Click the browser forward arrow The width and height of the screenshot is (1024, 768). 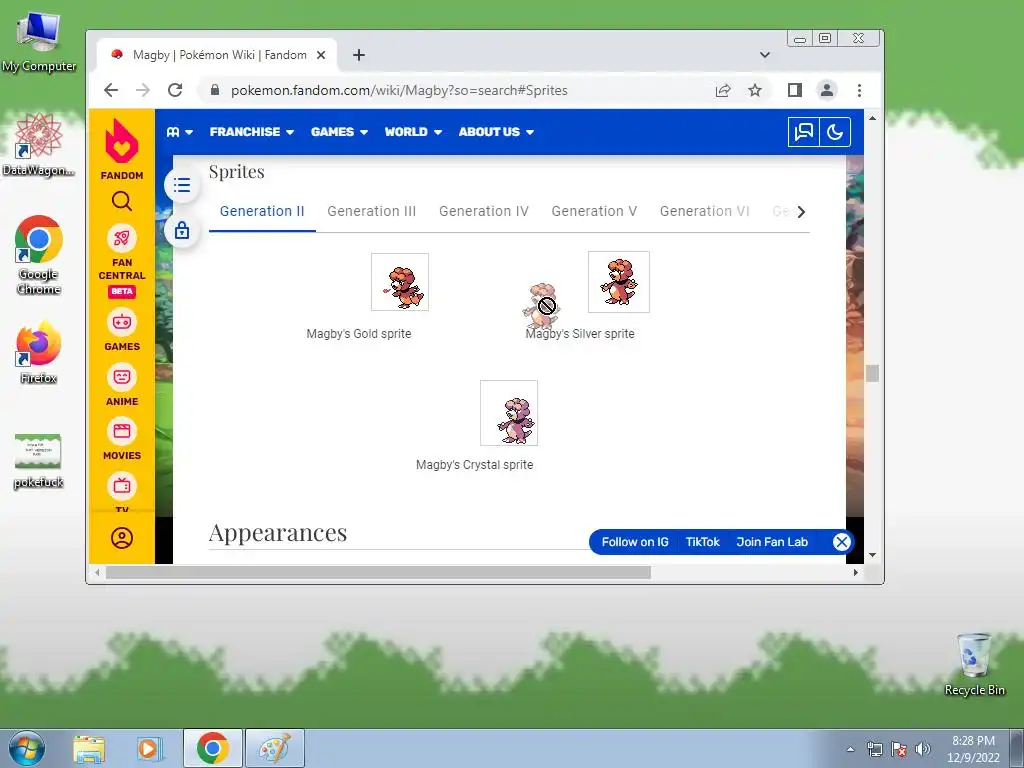(142, 90)
